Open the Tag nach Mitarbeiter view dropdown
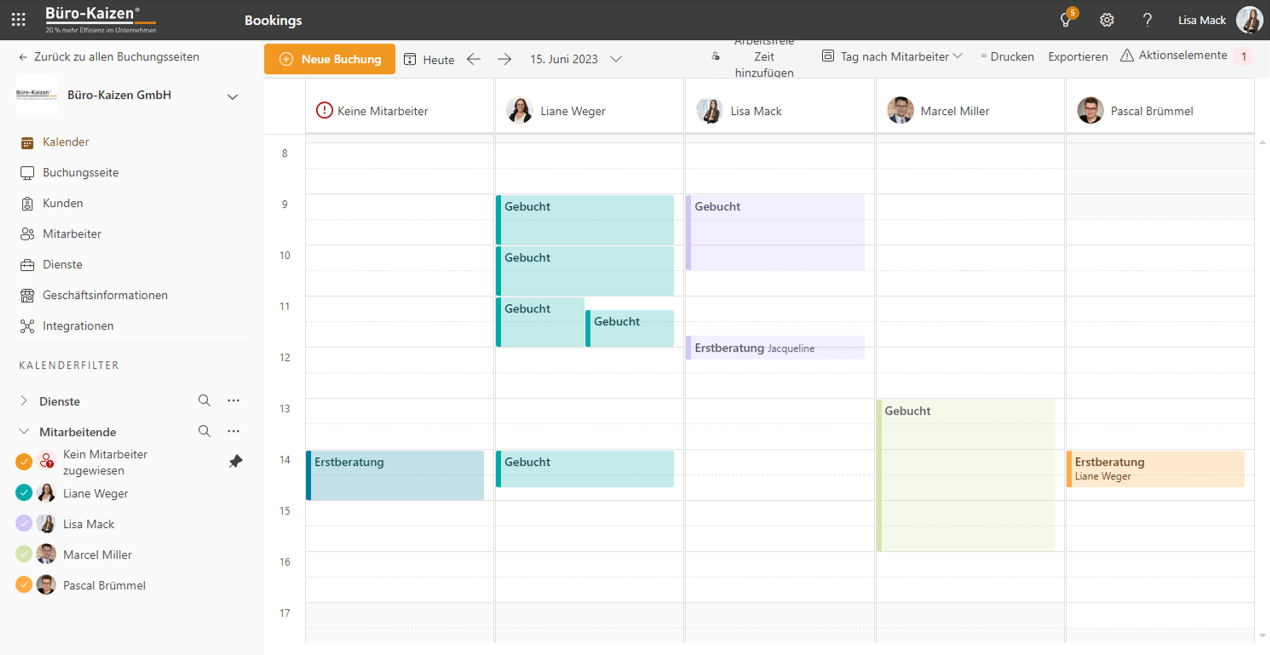This screenshot has height=655, width=1270. click(891, 57)
